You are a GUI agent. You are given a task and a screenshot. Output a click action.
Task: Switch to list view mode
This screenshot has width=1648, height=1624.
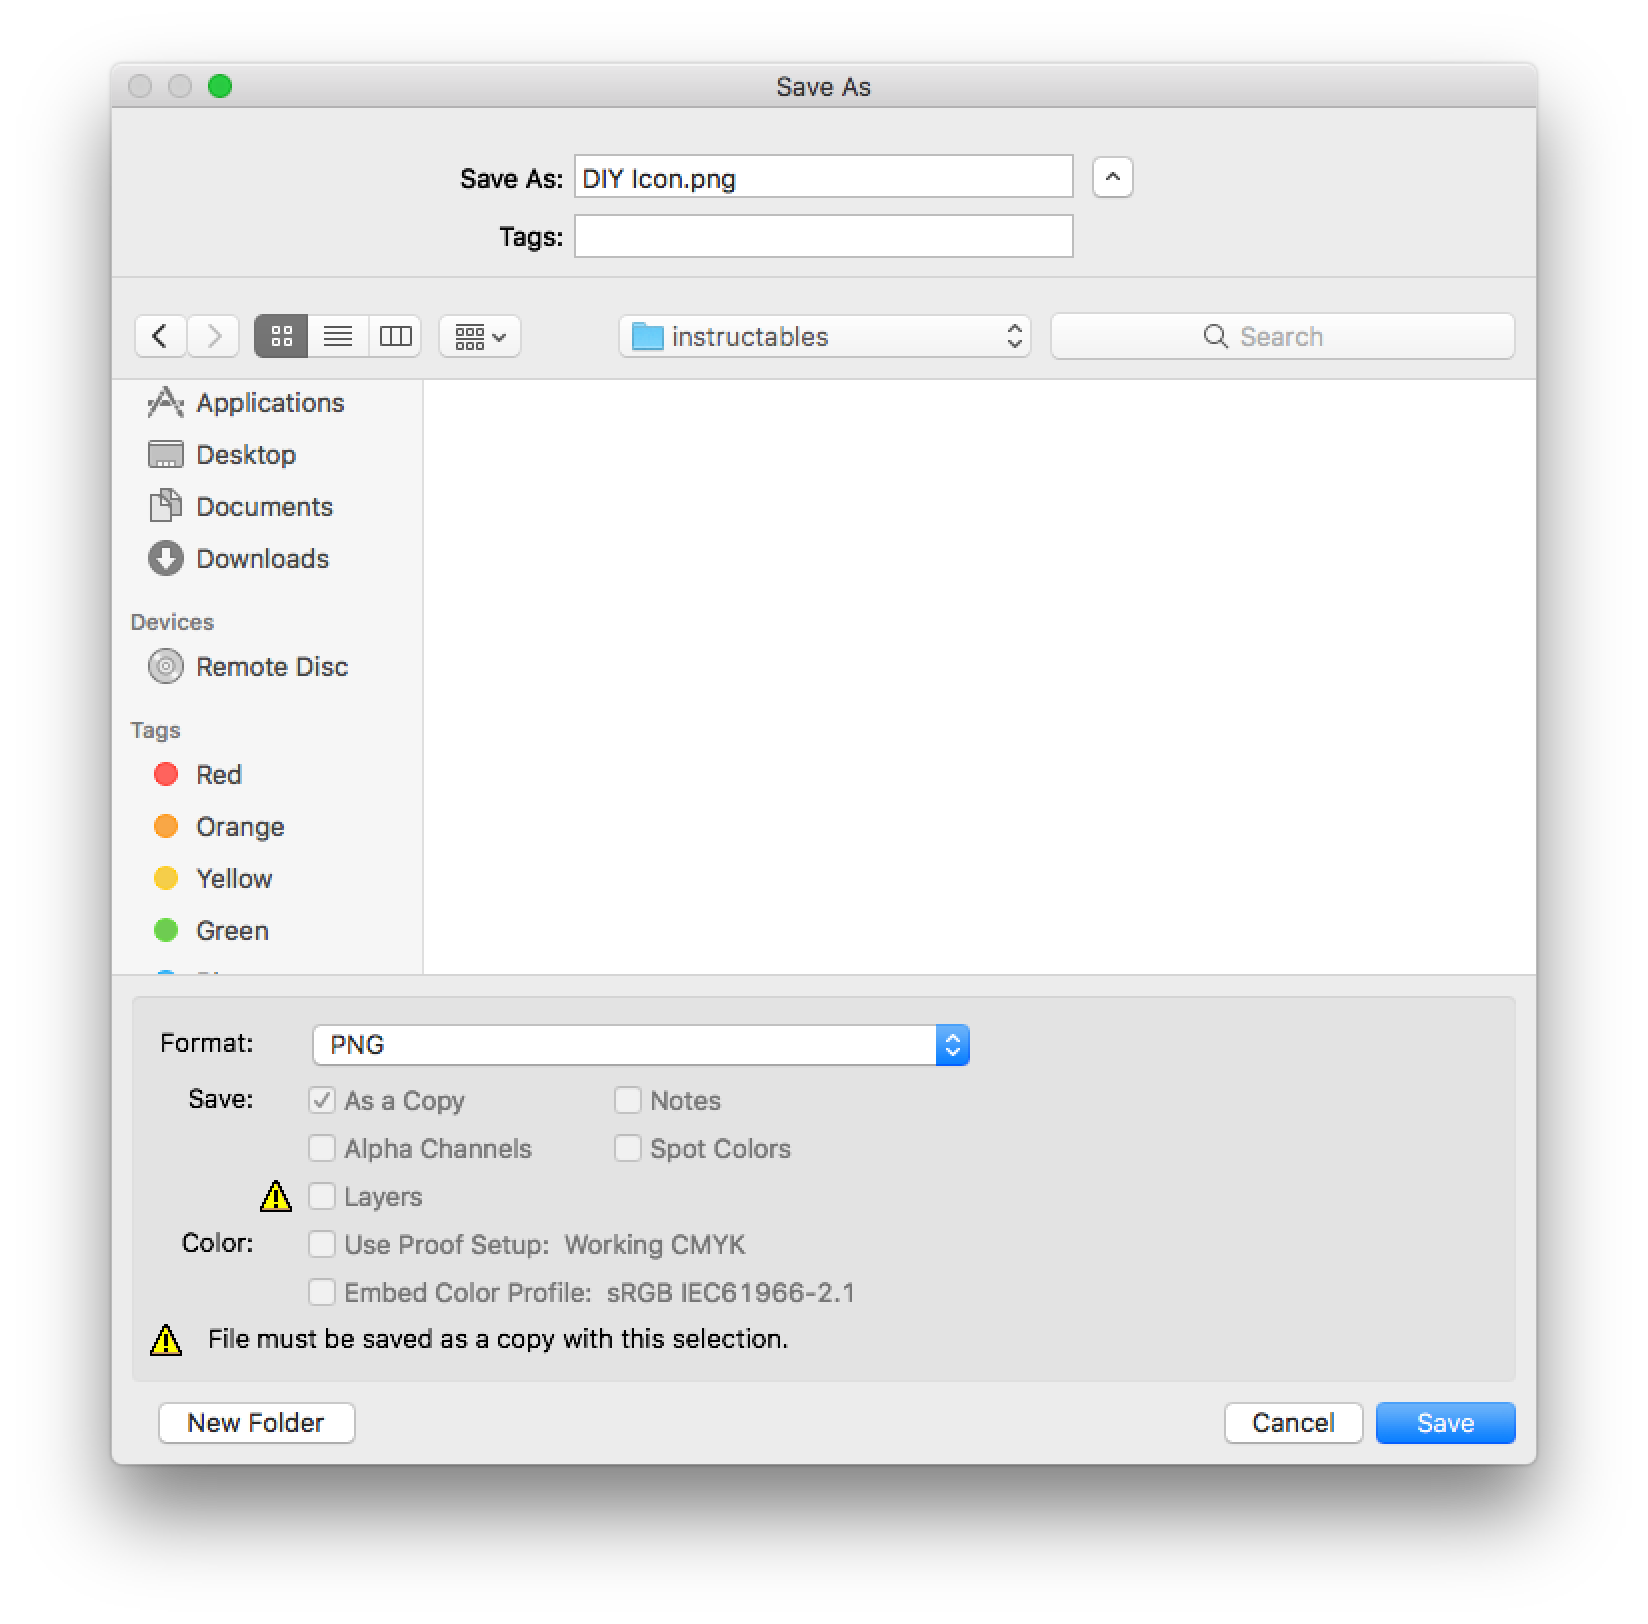point(338,336)
